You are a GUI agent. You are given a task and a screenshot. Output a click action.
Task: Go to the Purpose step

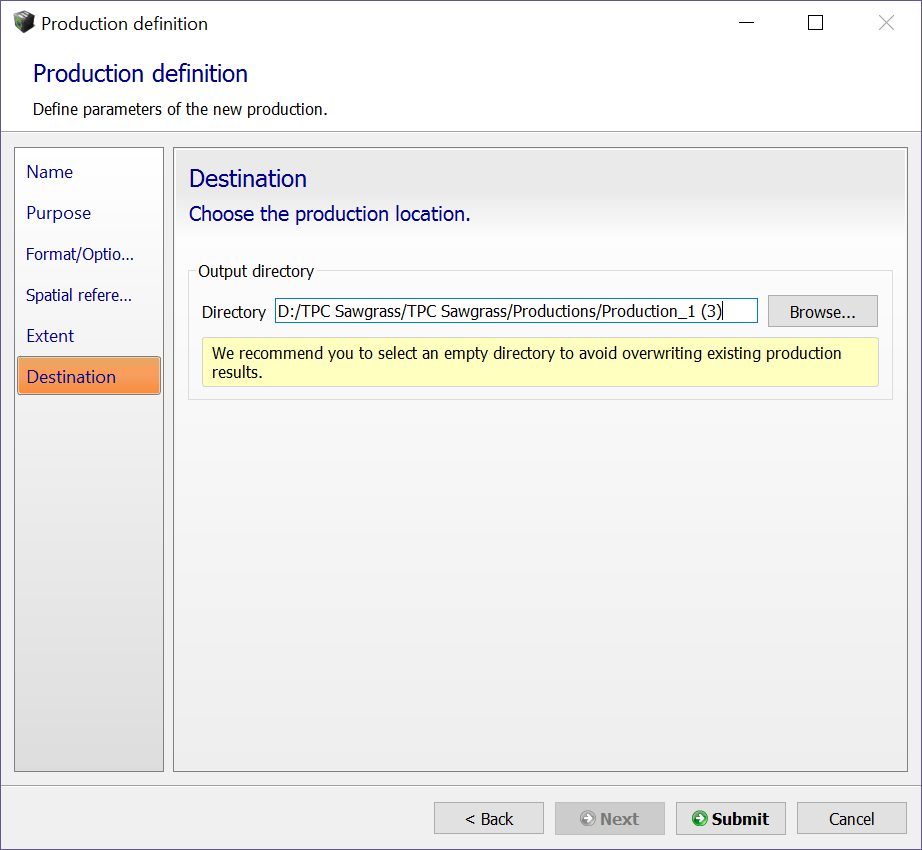pos(59,213)
